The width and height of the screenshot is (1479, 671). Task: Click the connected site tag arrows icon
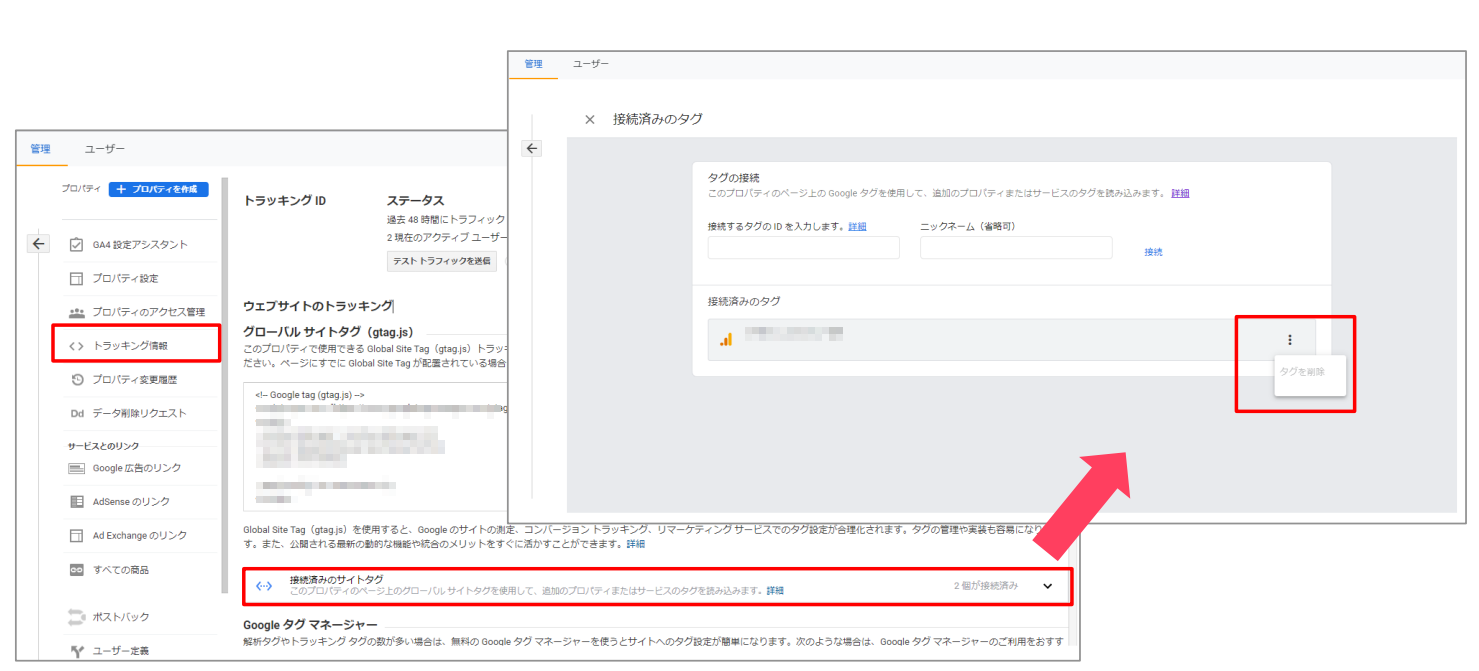click(264, 586)
